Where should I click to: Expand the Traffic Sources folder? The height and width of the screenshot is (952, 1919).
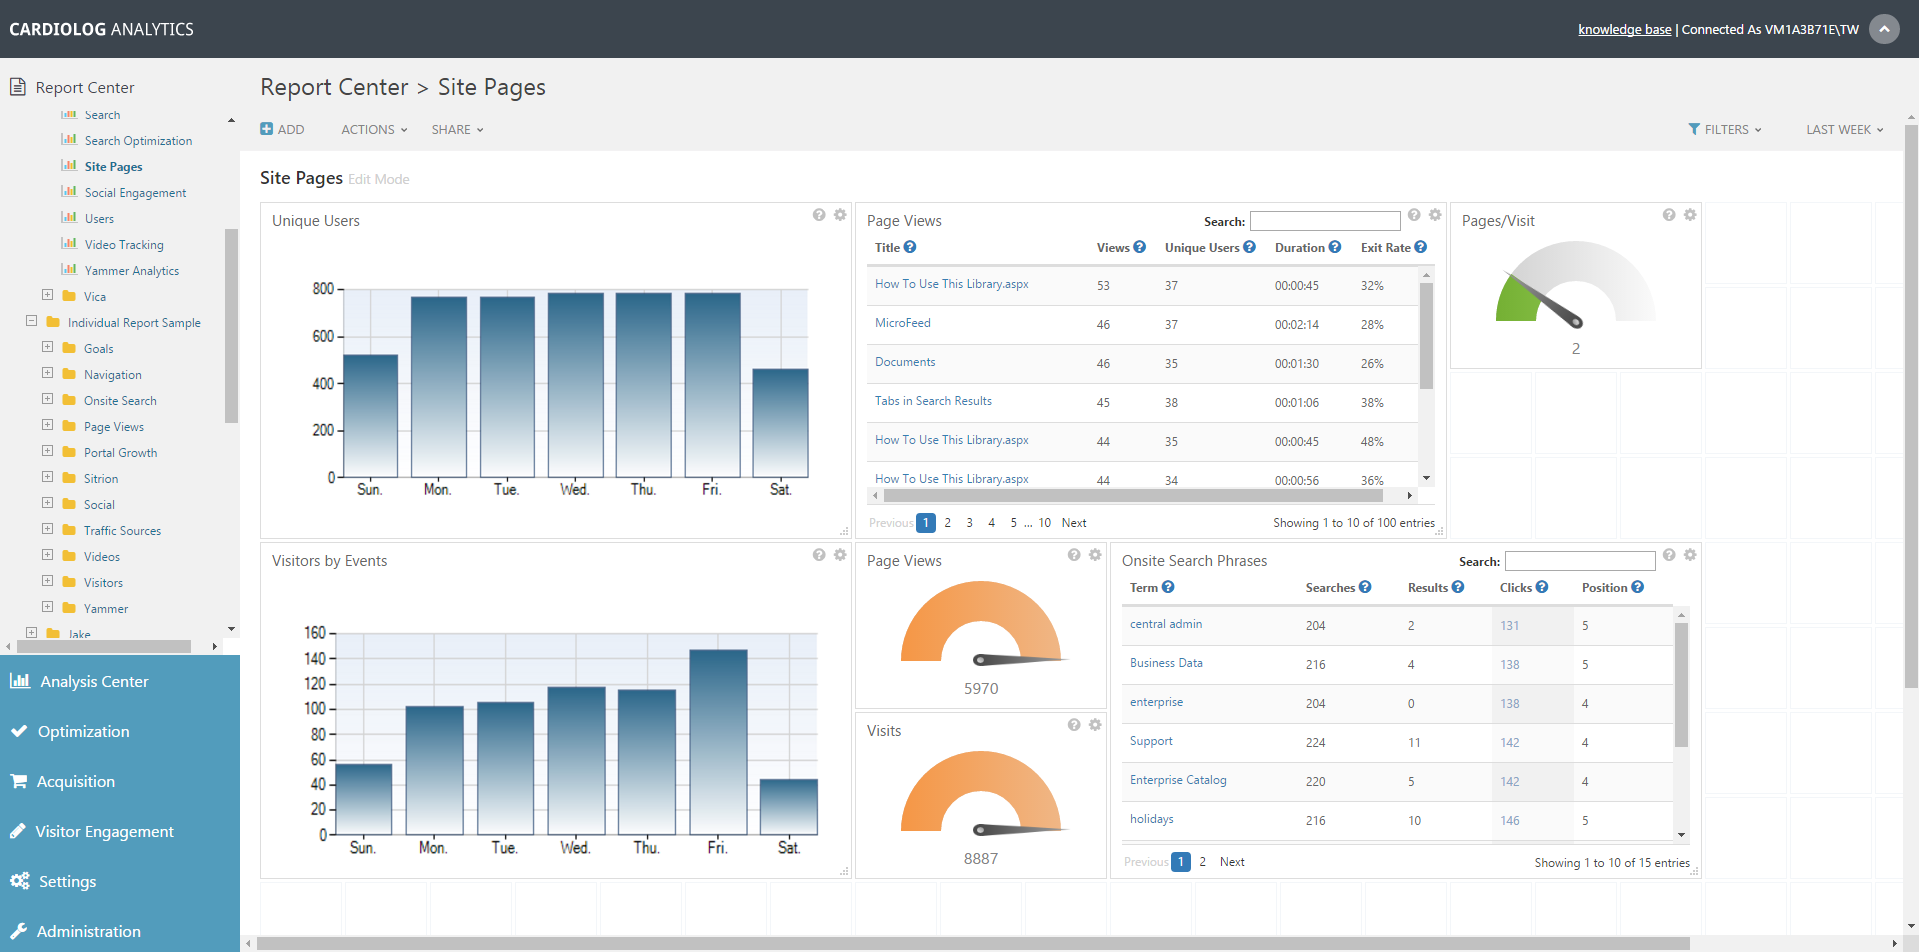click(47, 529)
